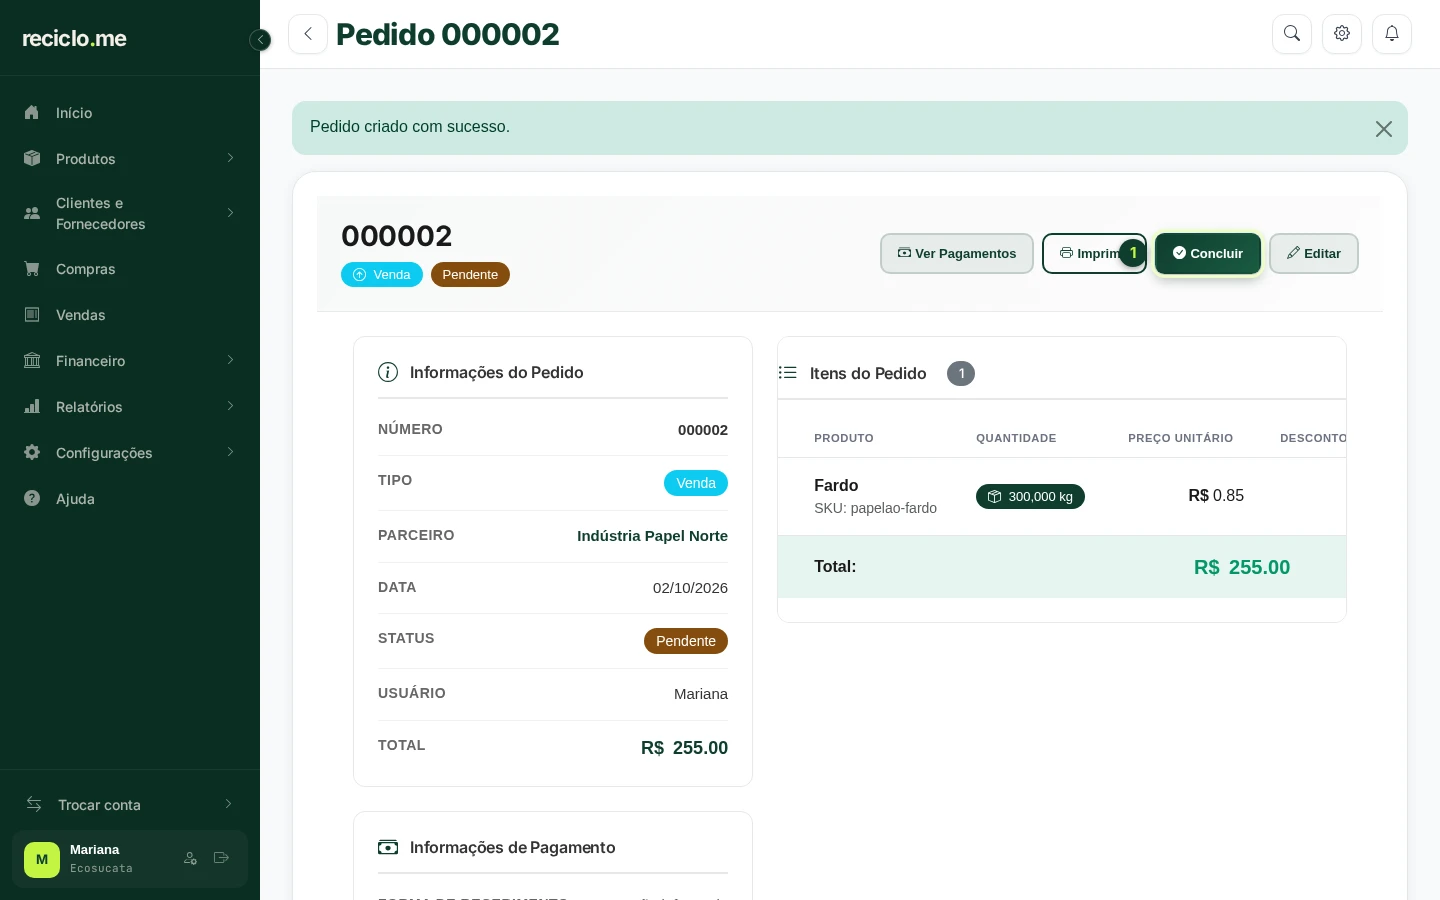
Task: Complete the order with the Concluir button
Action: coord(1208,254)
